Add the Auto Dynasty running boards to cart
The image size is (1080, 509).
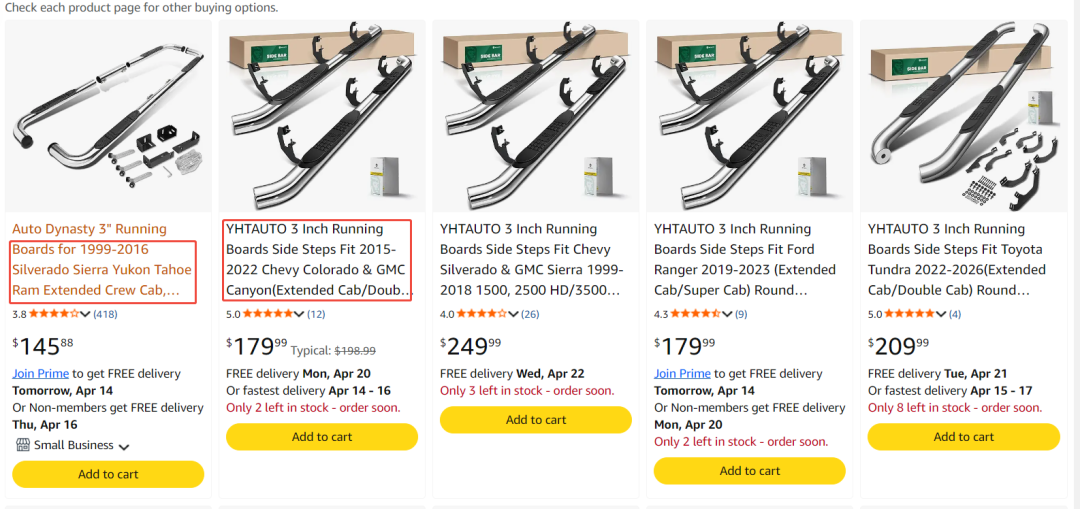108,474
